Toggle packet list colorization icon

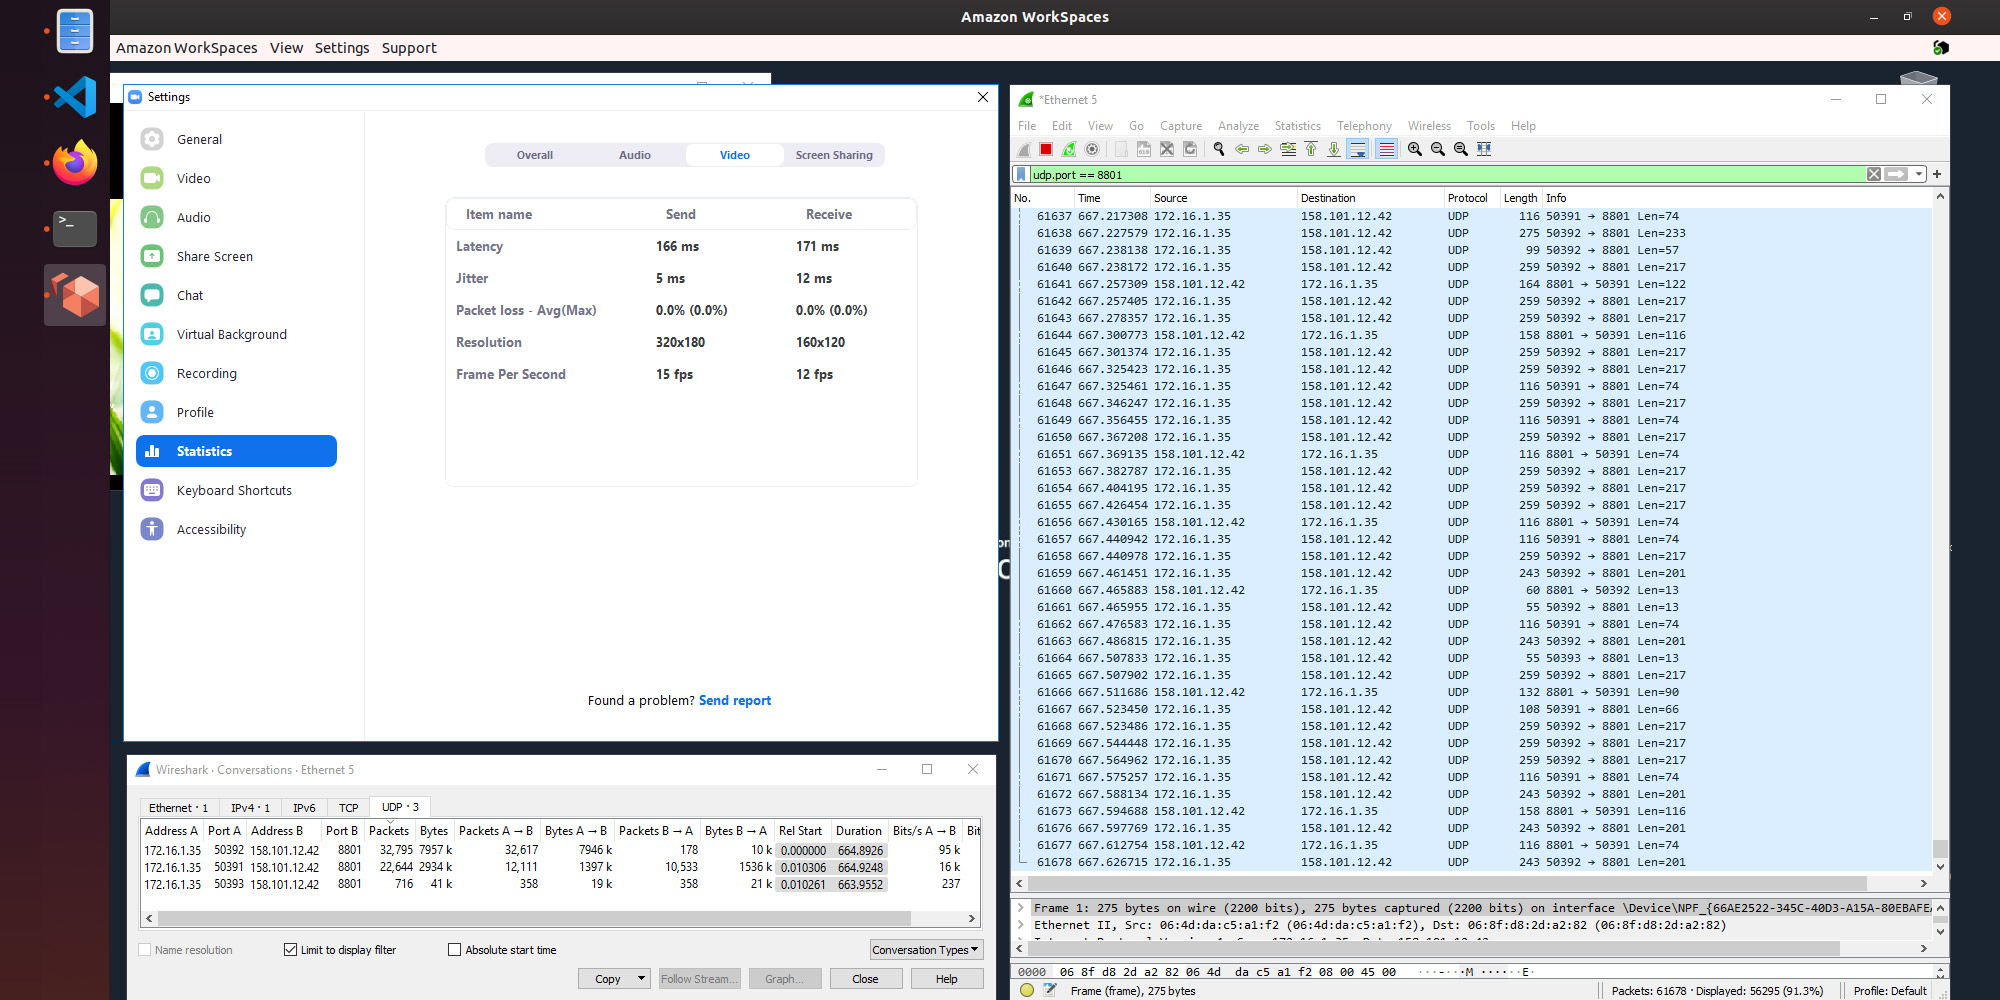[x=1386, y=149]
